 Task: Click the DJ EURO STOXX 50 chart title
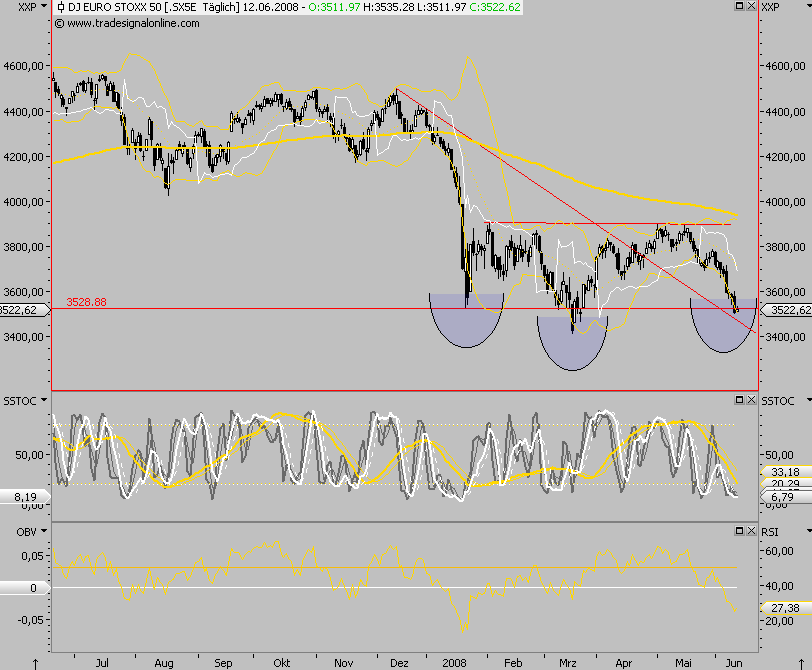pos(115,7)
